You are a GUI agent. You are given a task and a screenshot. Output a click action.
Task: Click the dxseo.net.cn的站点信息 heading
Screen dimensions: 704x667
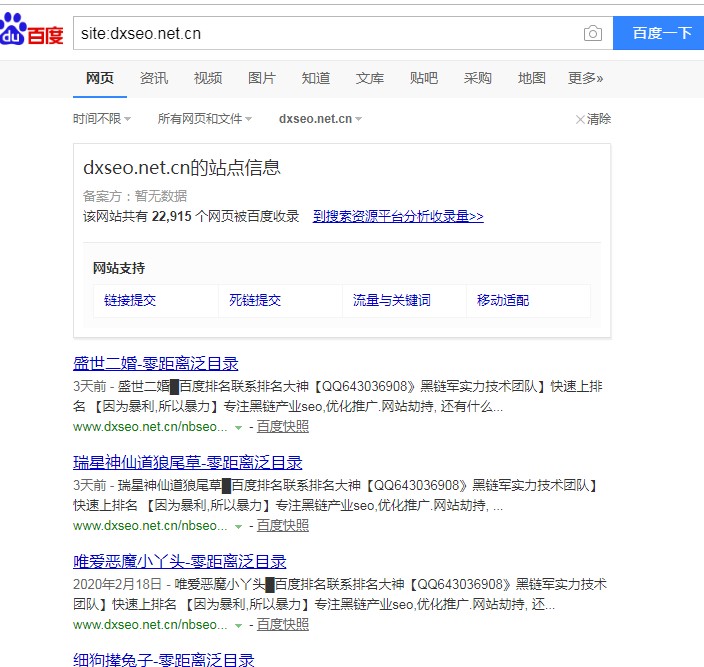[182, 168]
